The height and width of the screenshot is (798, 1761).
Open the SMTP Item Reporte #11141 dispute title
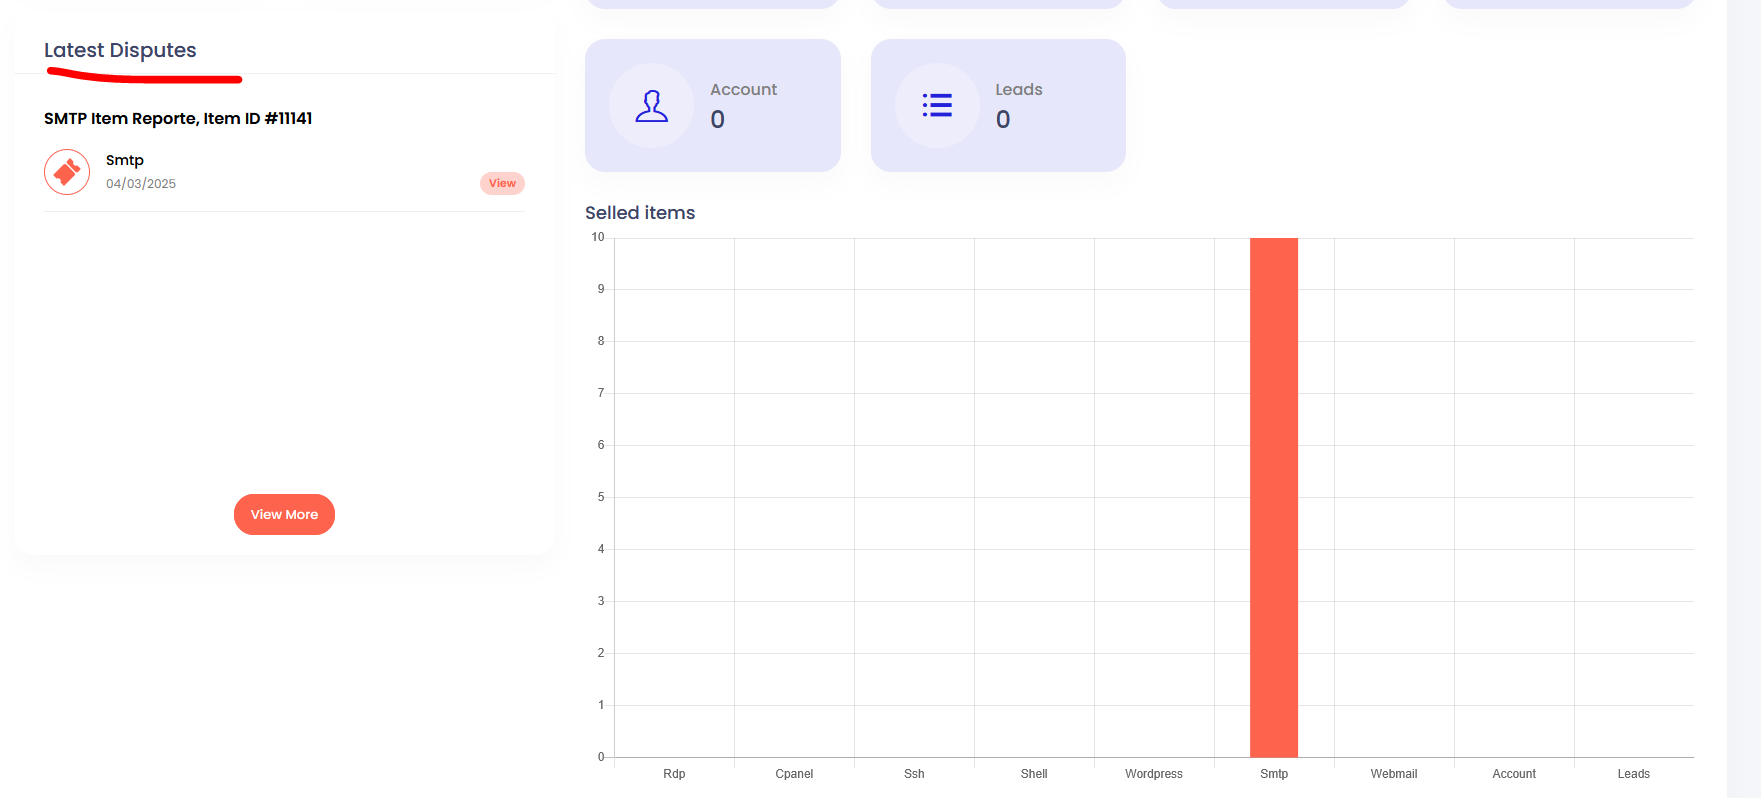click(178, 118)
